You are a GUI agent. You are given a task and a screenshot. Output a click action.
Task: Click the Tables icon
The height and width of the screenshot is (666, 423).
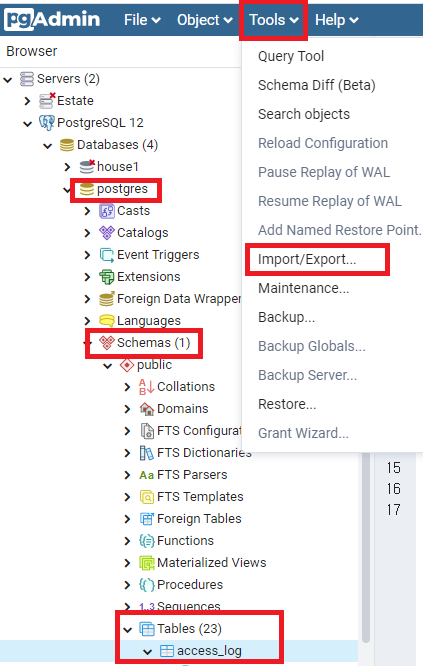pyautogui.click(x=147, y=629)
